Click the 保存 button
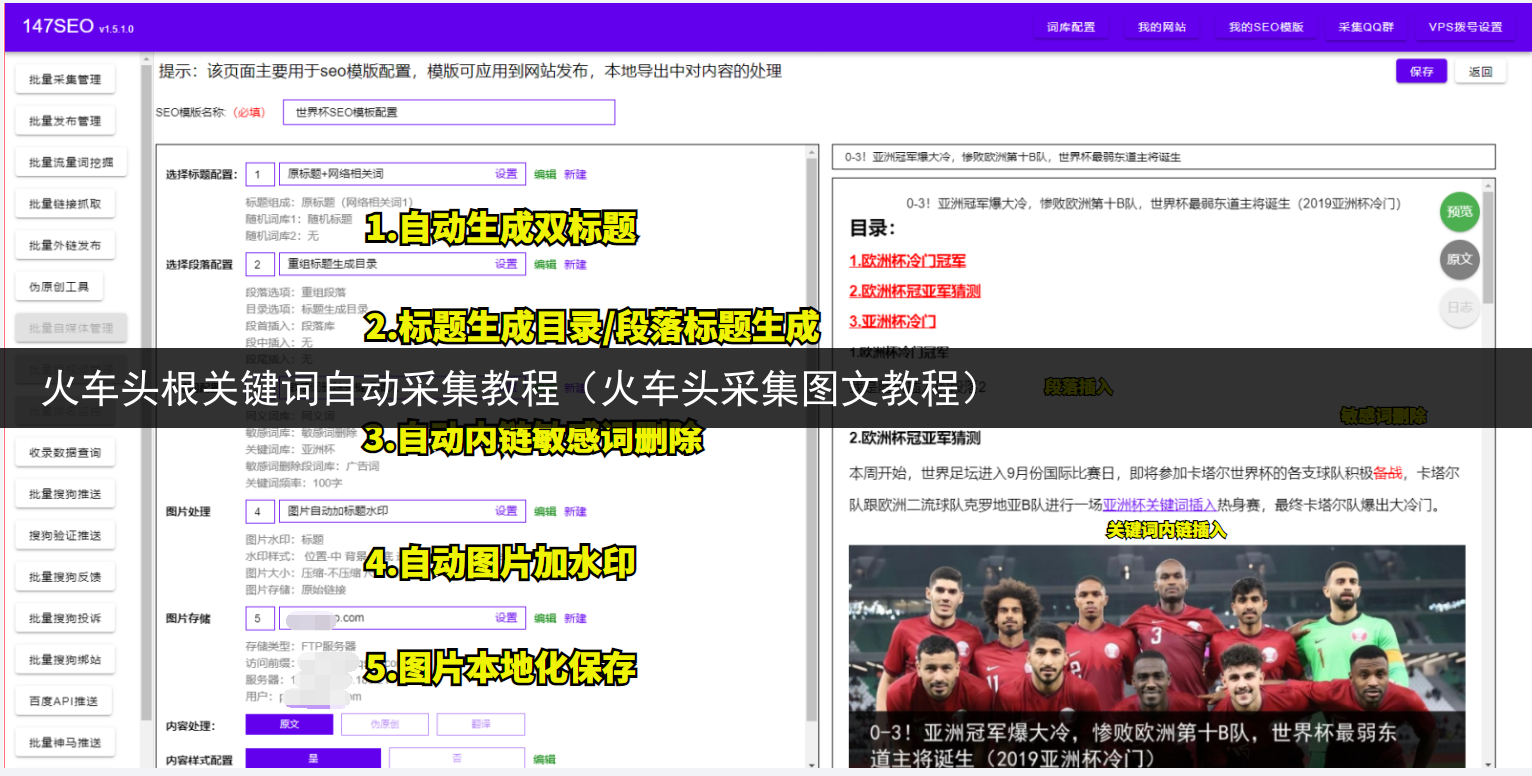The height and width of the screenshot is (776, 1532). point(1421,71)
